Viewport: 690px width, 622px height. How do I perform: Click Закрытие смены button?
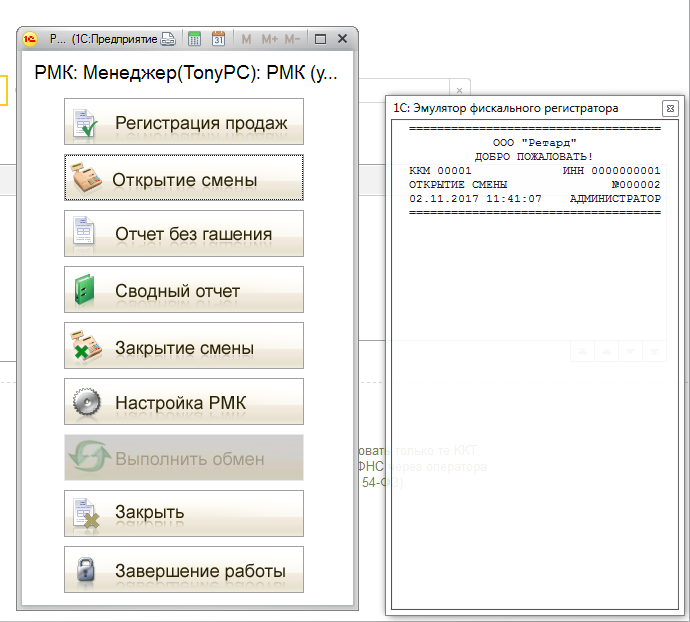[184, 346]
